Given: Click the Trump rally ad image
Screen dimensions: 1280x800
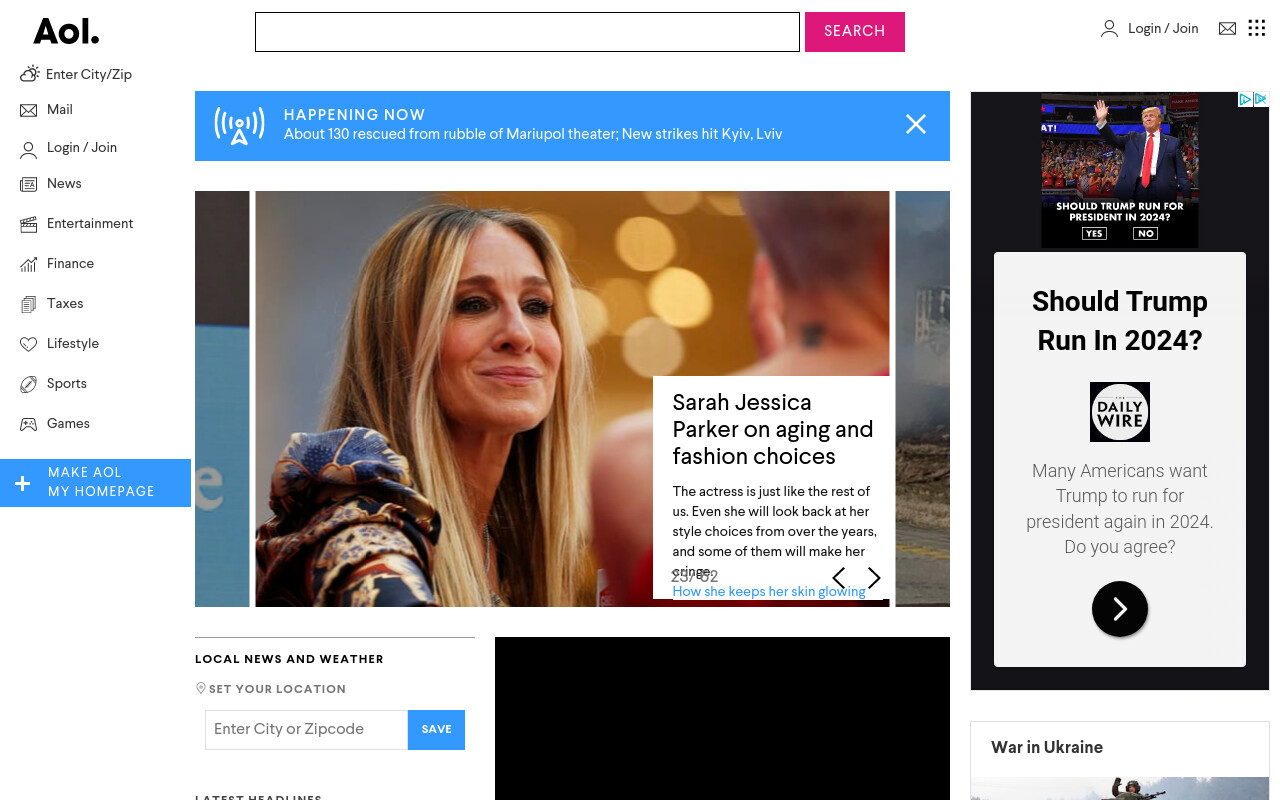Looking at the screenshot, I should pyautogui.click(x=1120, y=170).
